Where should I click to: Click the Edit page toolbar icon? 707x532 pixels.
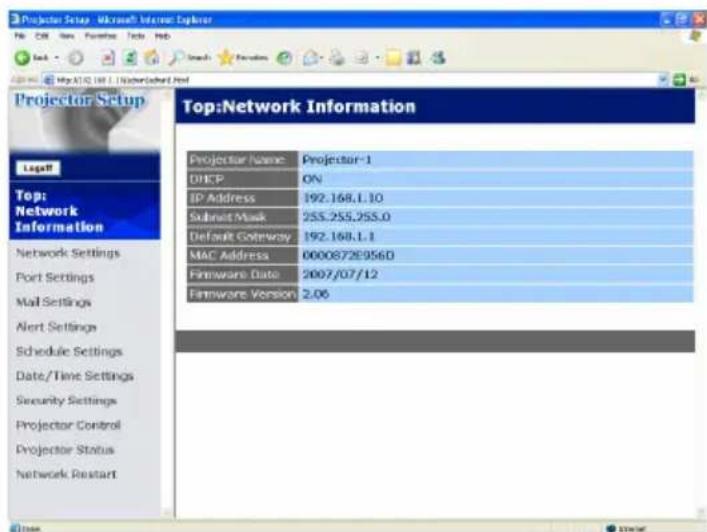tap(362, 58)
